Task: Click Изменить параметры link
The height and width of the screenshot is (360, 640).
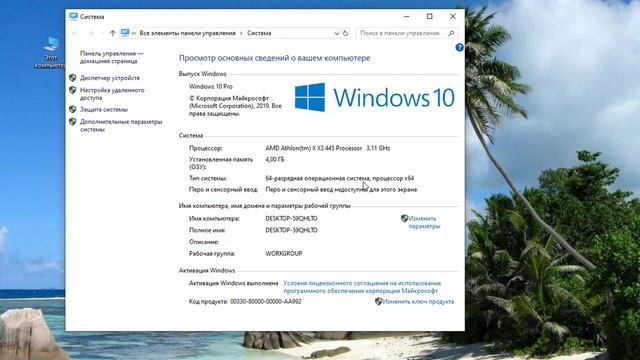Action: [x=424, y=222]
